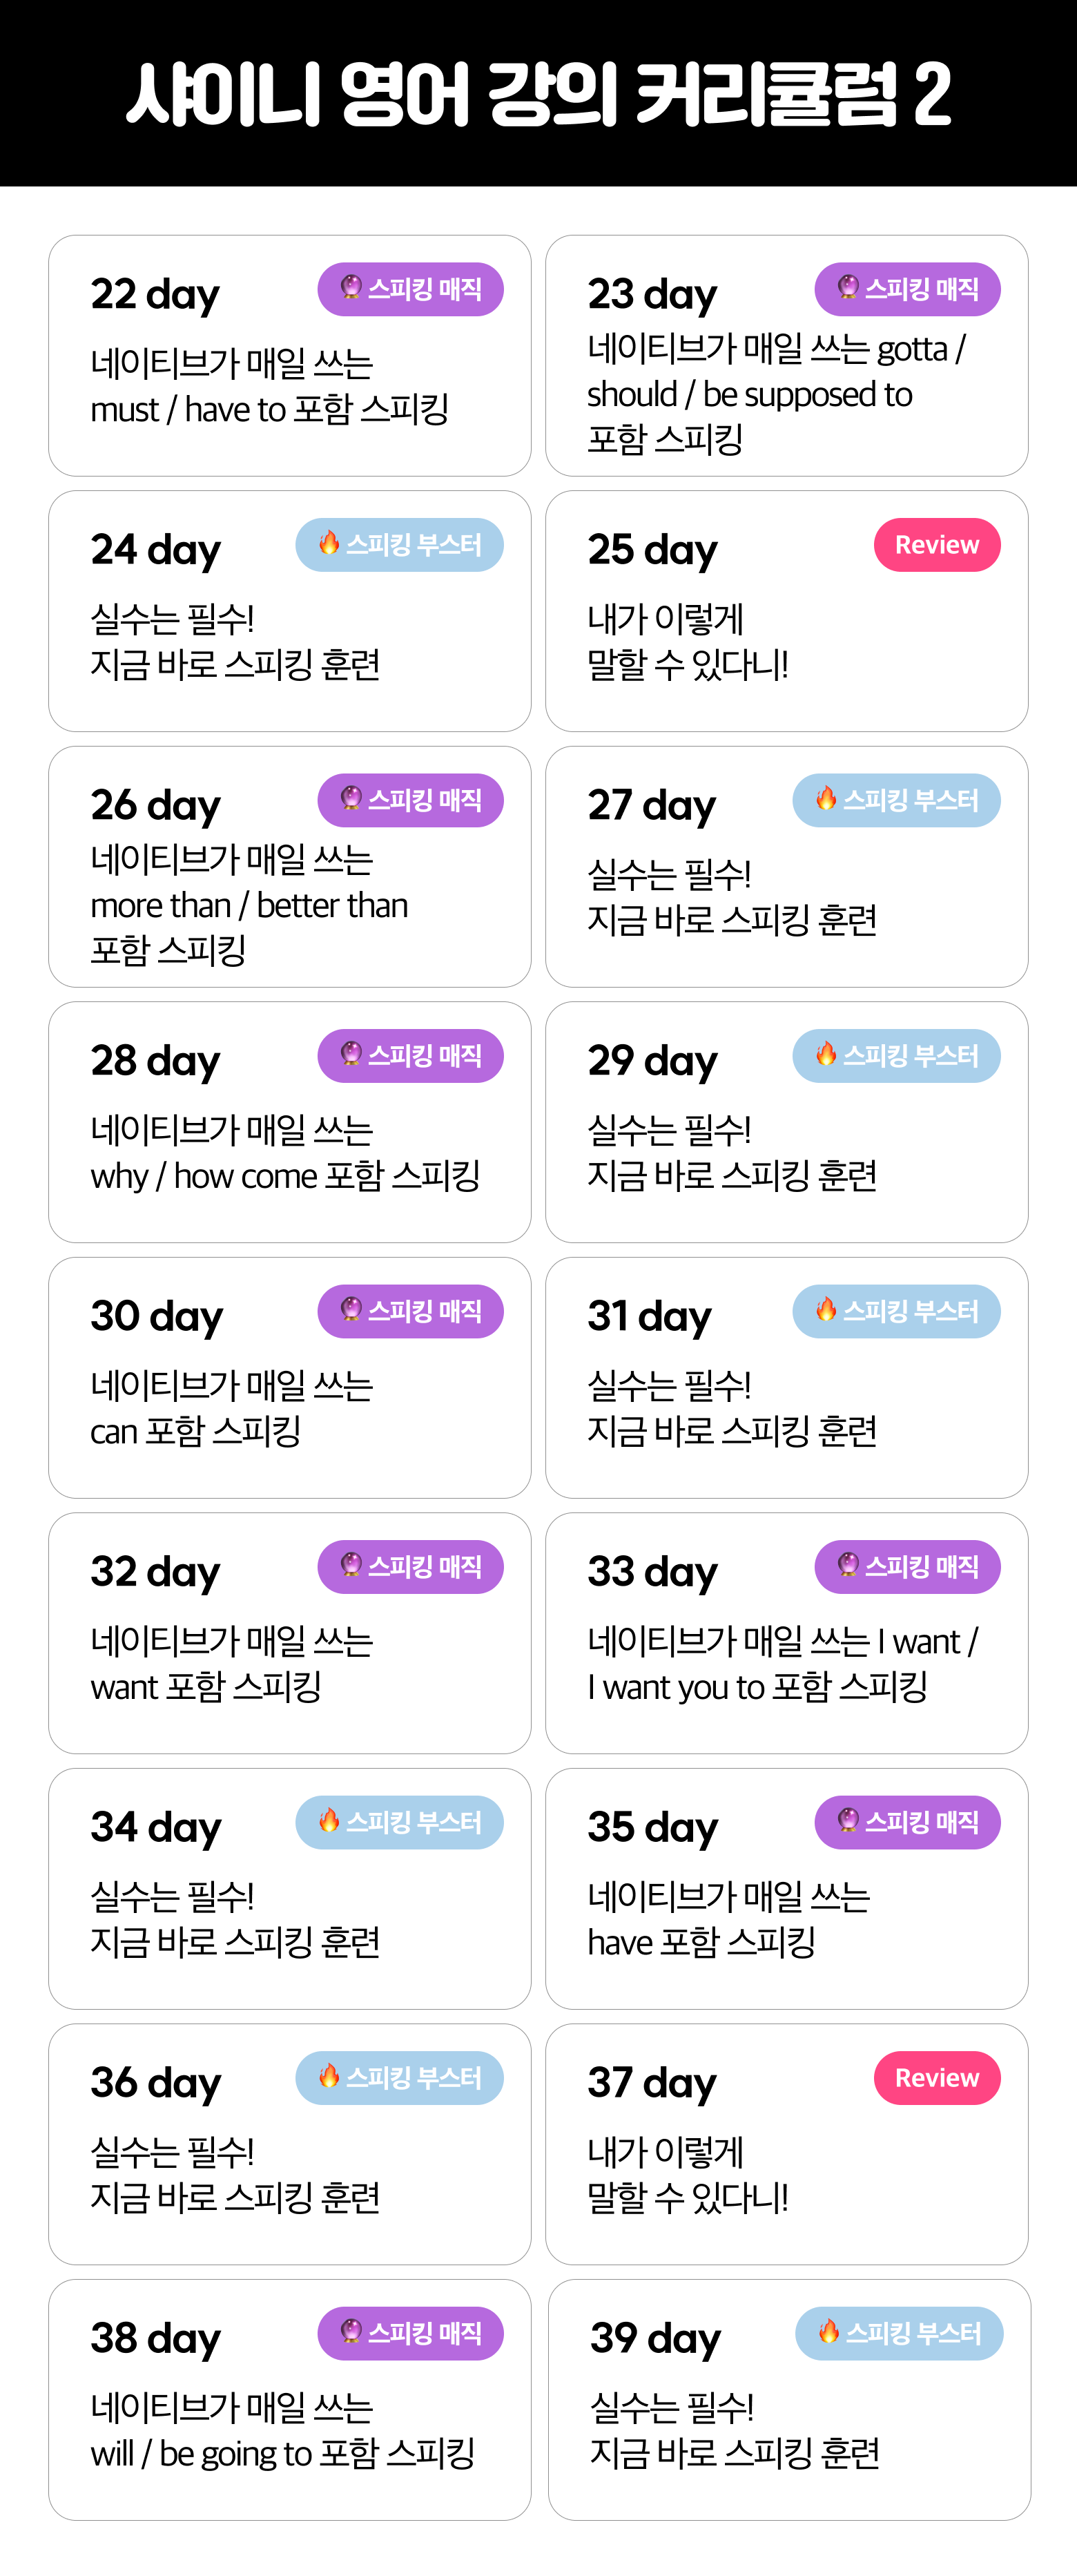Image resolution: width=1077 pixels, height=2576 pixels.
Task: Click the Review badge on 37 day
Action: [936, 2078]
